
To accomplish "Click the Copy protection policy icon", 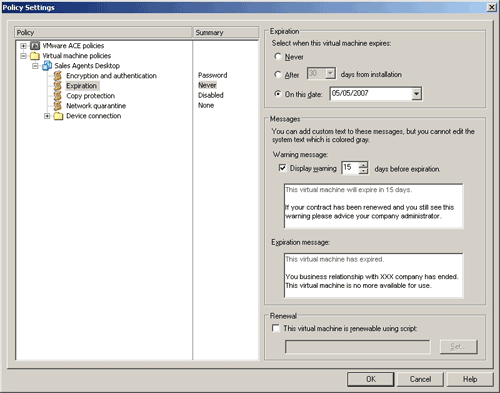I will [58, 96].
